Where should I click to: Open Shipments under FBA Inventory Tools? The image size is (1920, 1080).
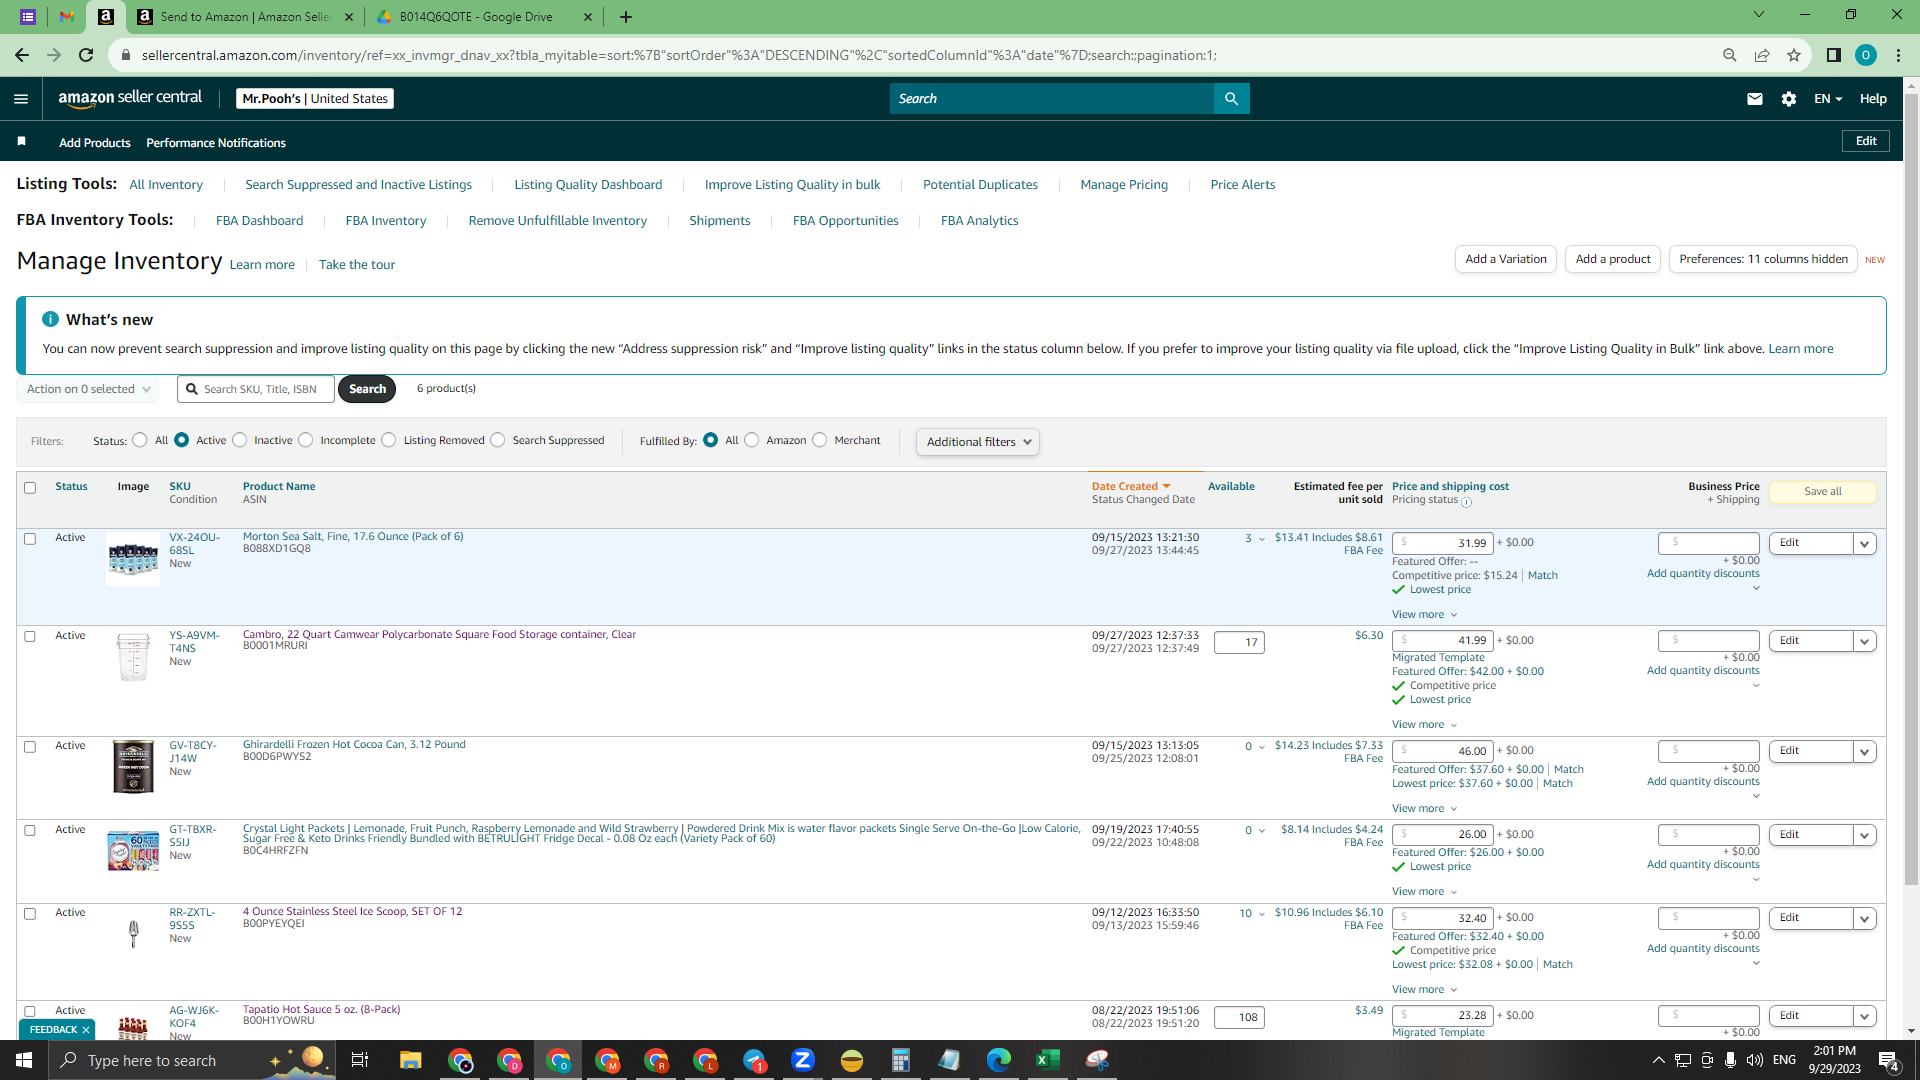point(719,221)
